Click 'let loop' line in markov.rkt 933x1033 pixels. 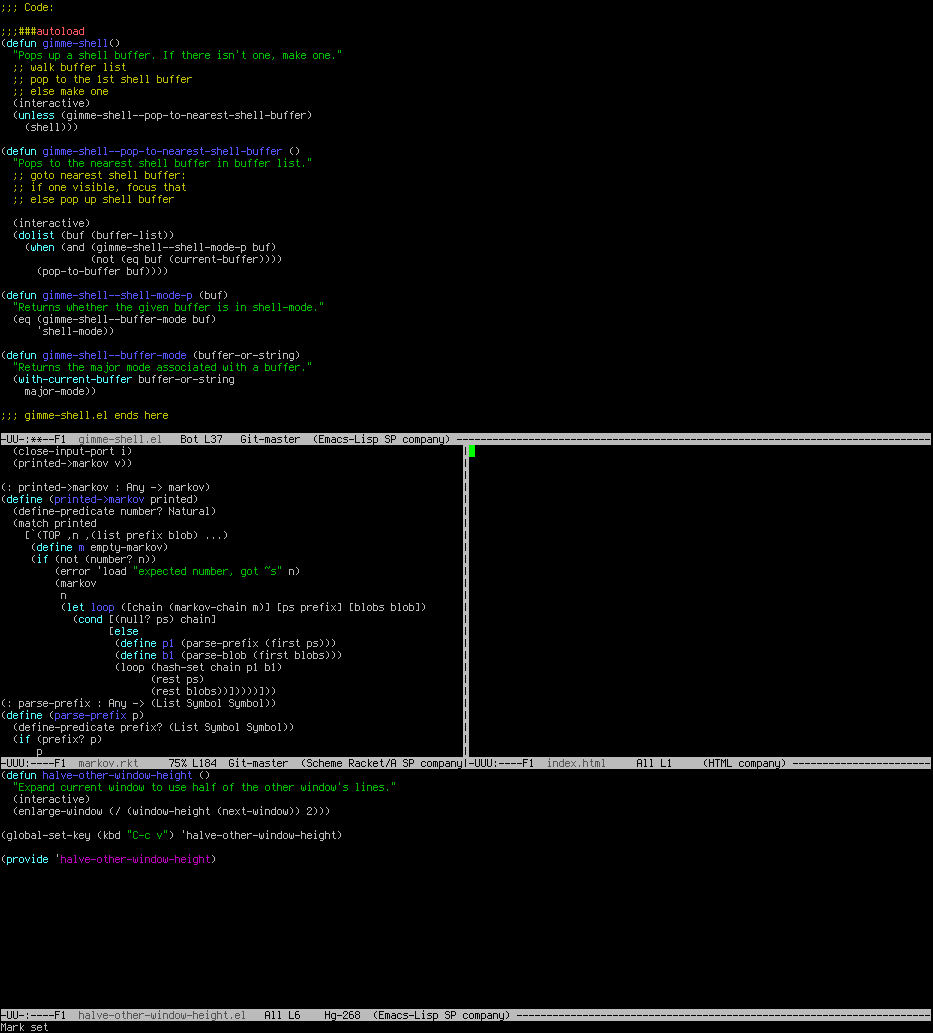click(243, 607)
